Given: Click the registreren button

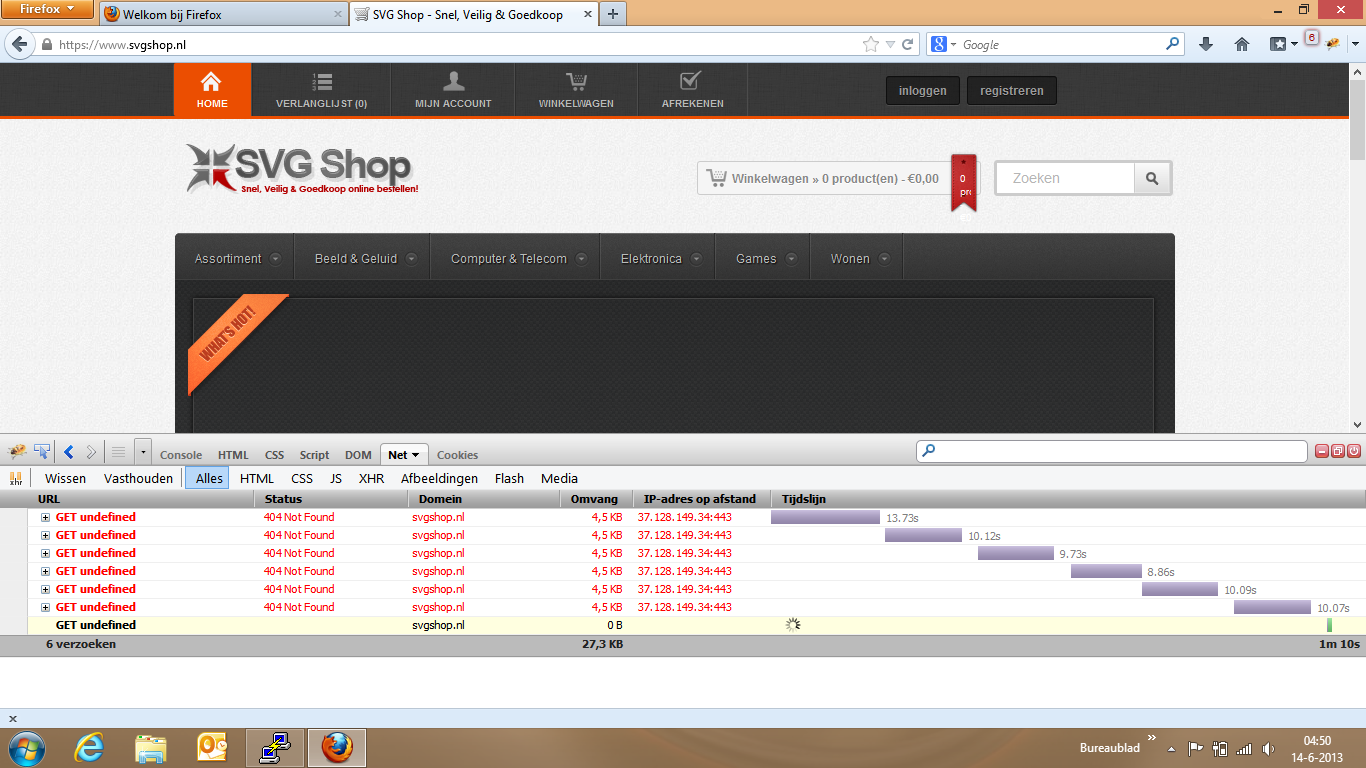Looking at the screenshot, I should 1011,90.
